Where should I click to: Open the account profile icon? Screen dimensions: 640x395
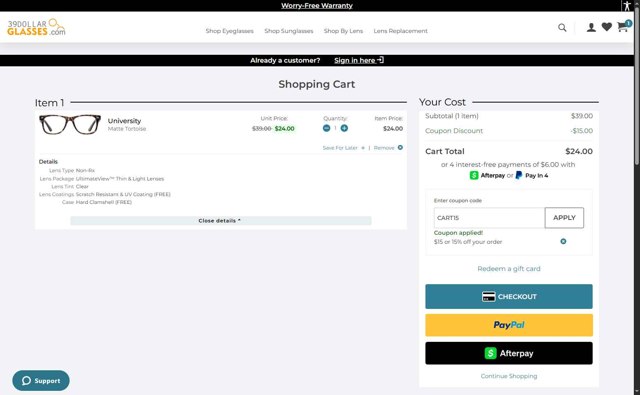coord(591,27)
